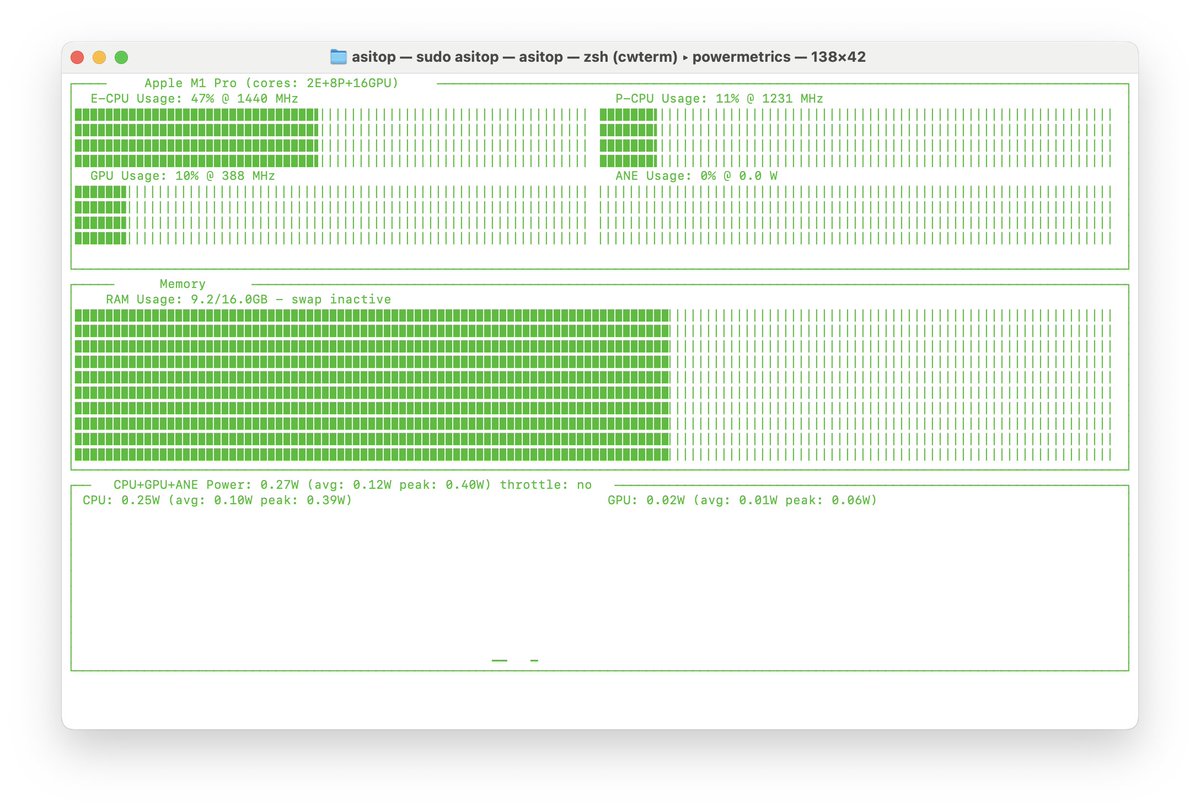Screen dimensions: 1200x811
Task: Close the terminal window with the red button
Action: tap(77, 58)
